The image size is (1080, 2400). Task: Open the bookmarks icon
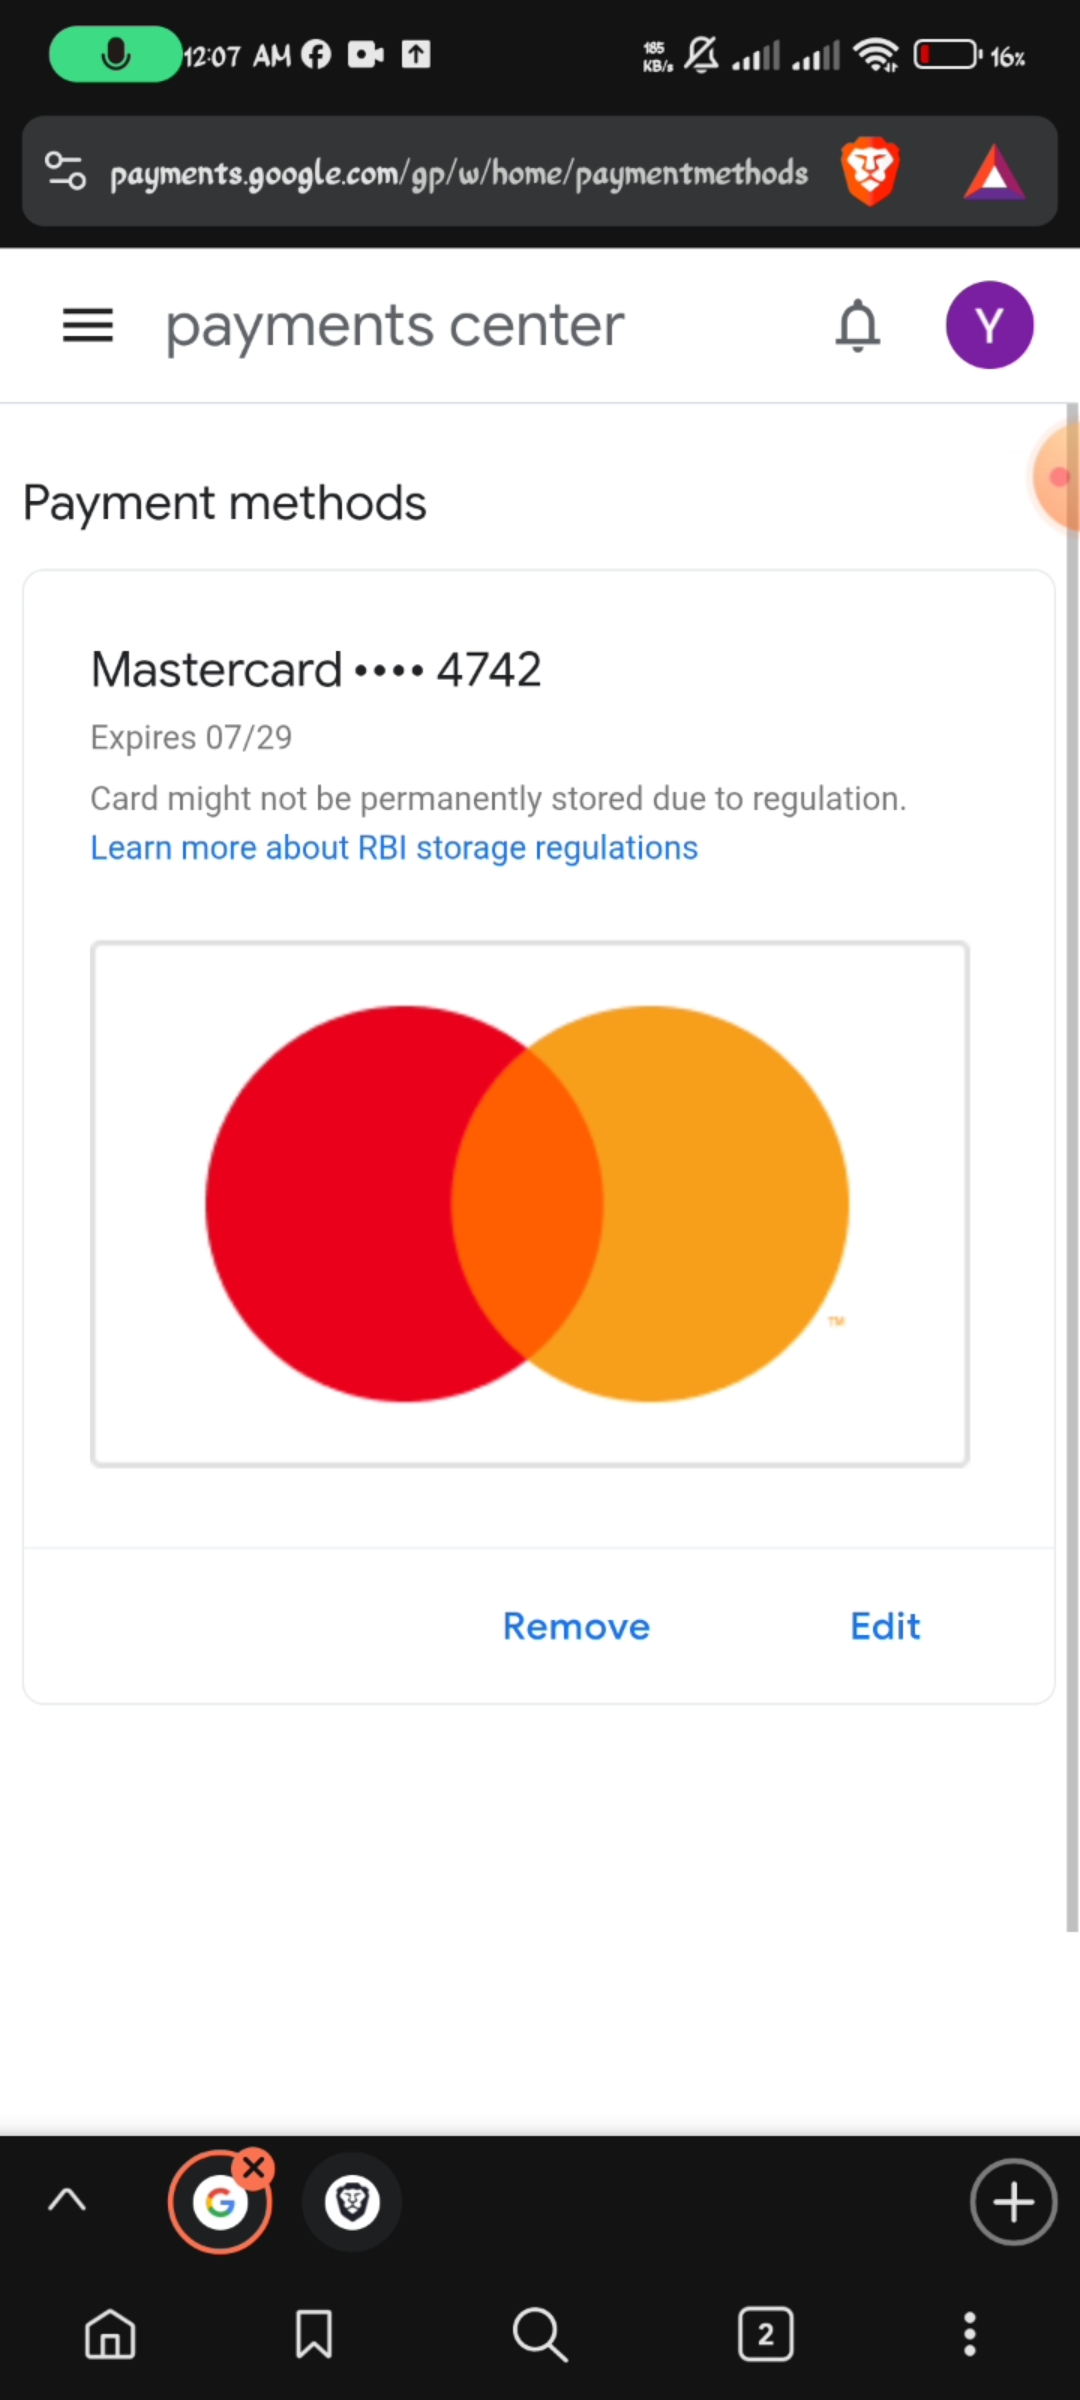click(x=314, y=2335)
